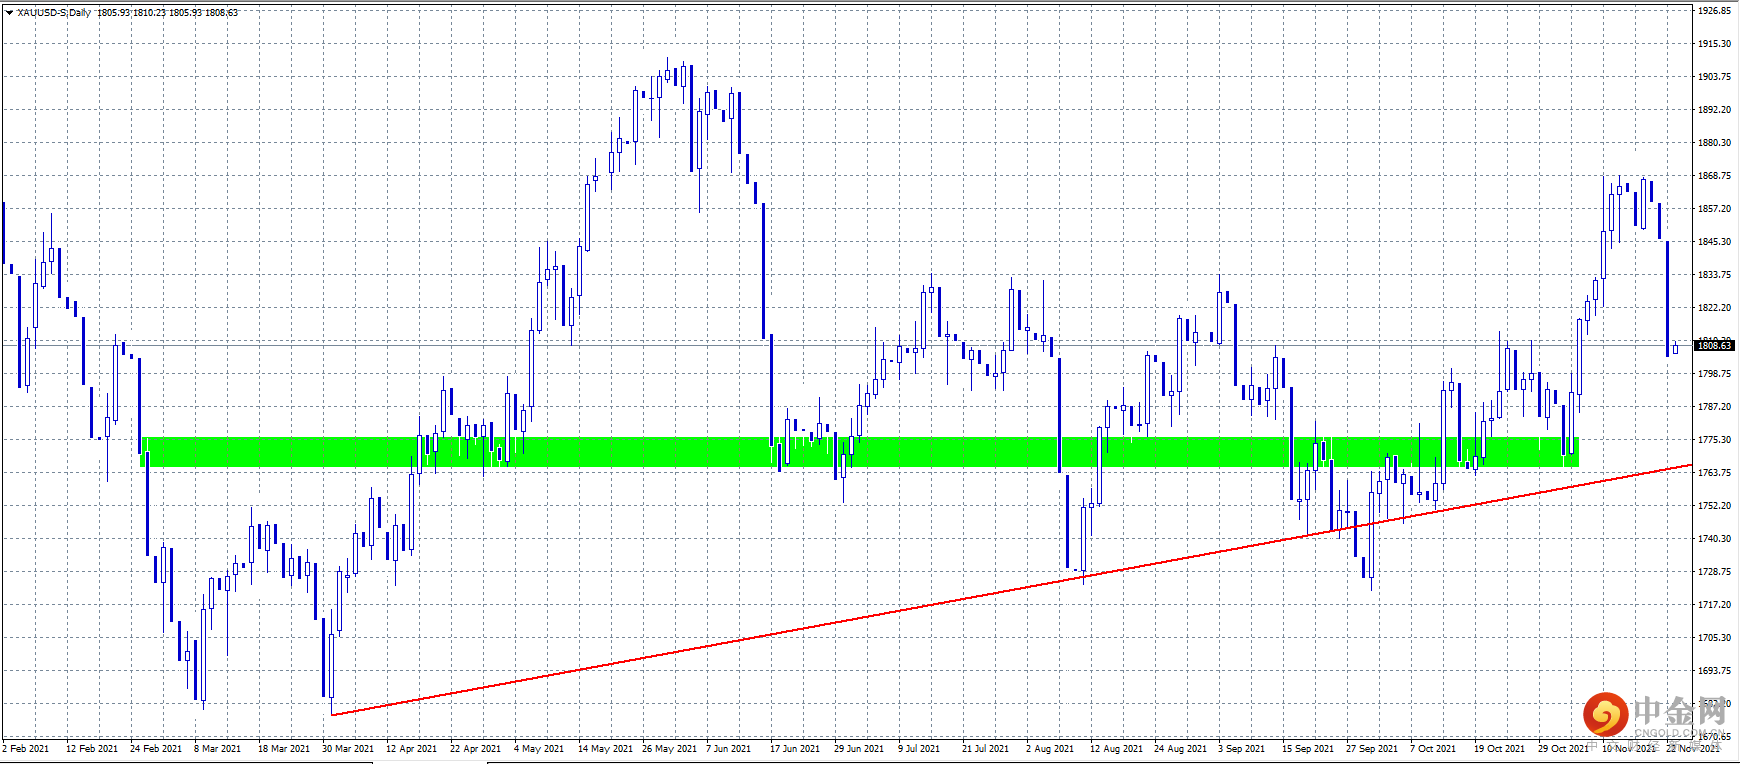
Task: Click the 22 Apr 2021 date label
Action: click(x=476, y=749)
